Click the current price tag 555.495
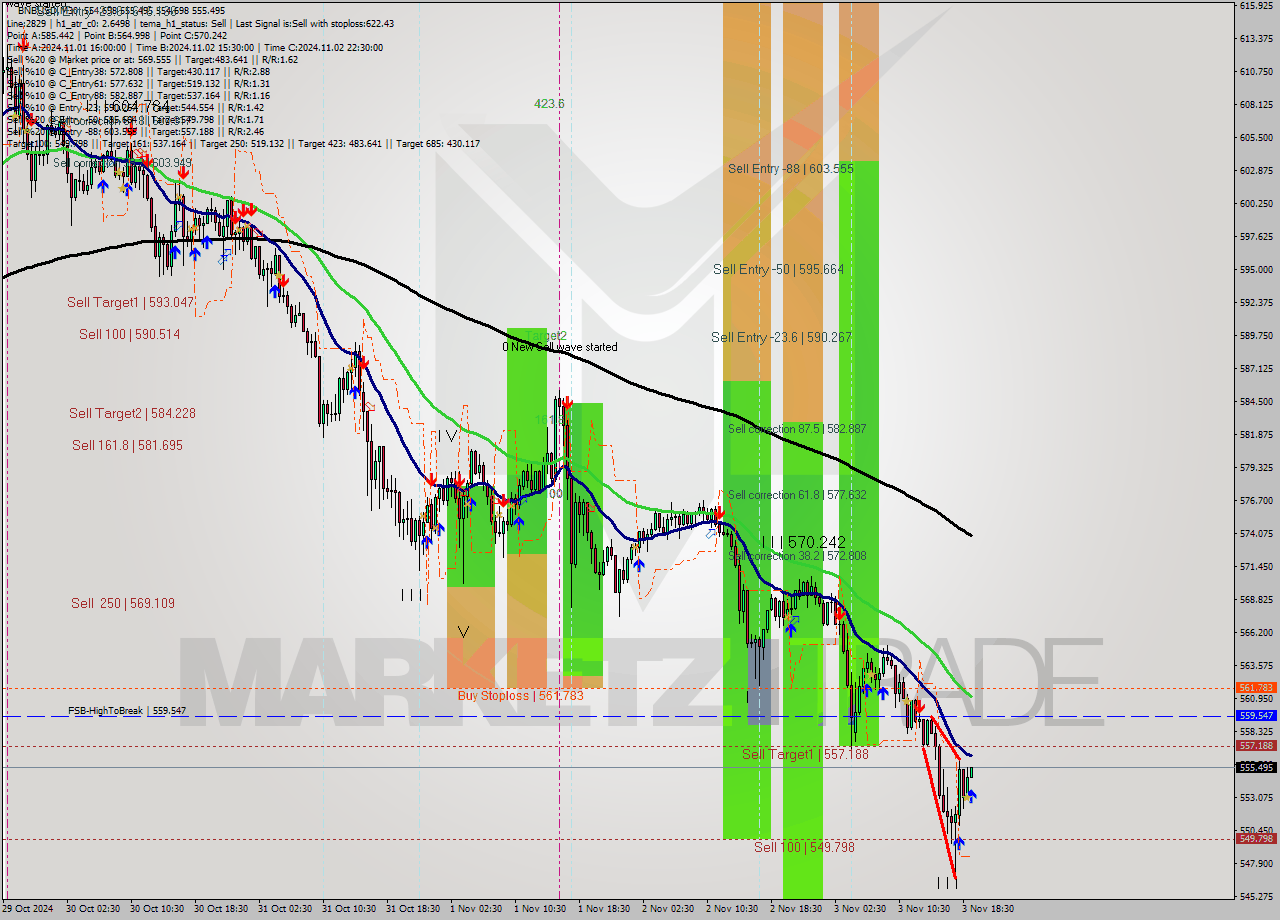The image size is (1280, 920). [1256, 767]
